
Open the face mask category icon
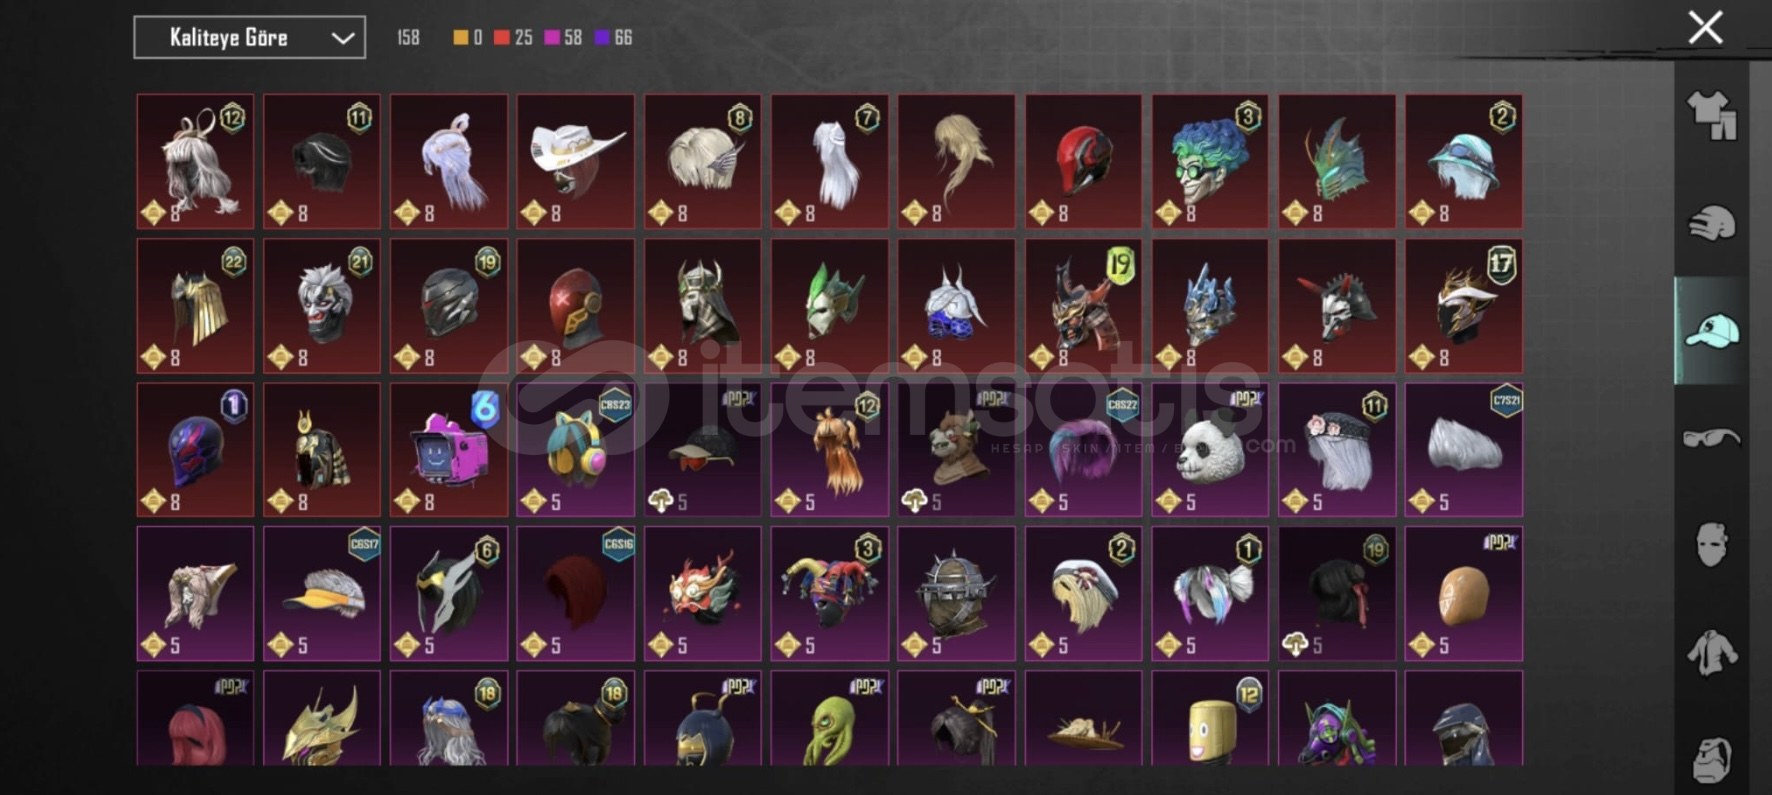click(1712, 545)
